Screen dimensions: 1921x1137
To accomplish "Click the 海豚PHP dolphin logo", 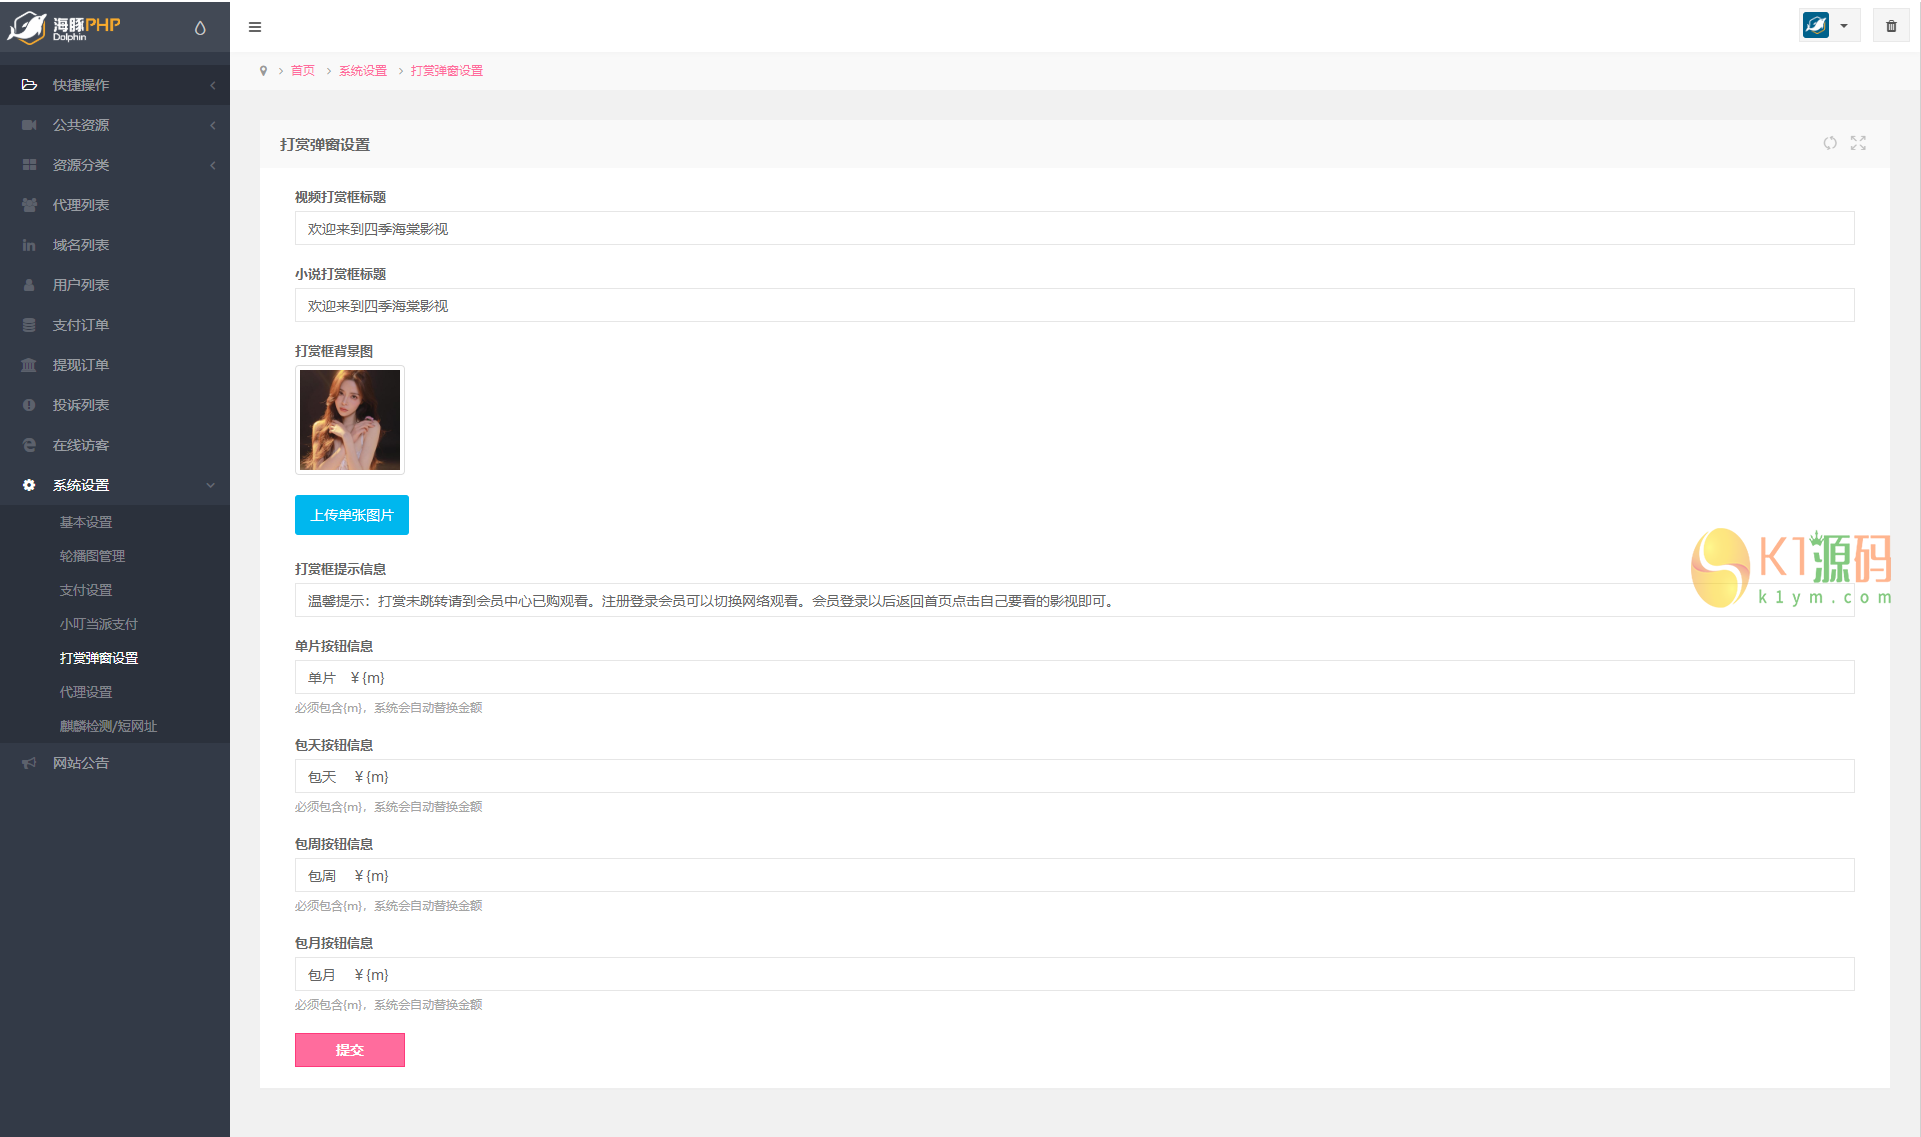I will [x=64, y=27].
